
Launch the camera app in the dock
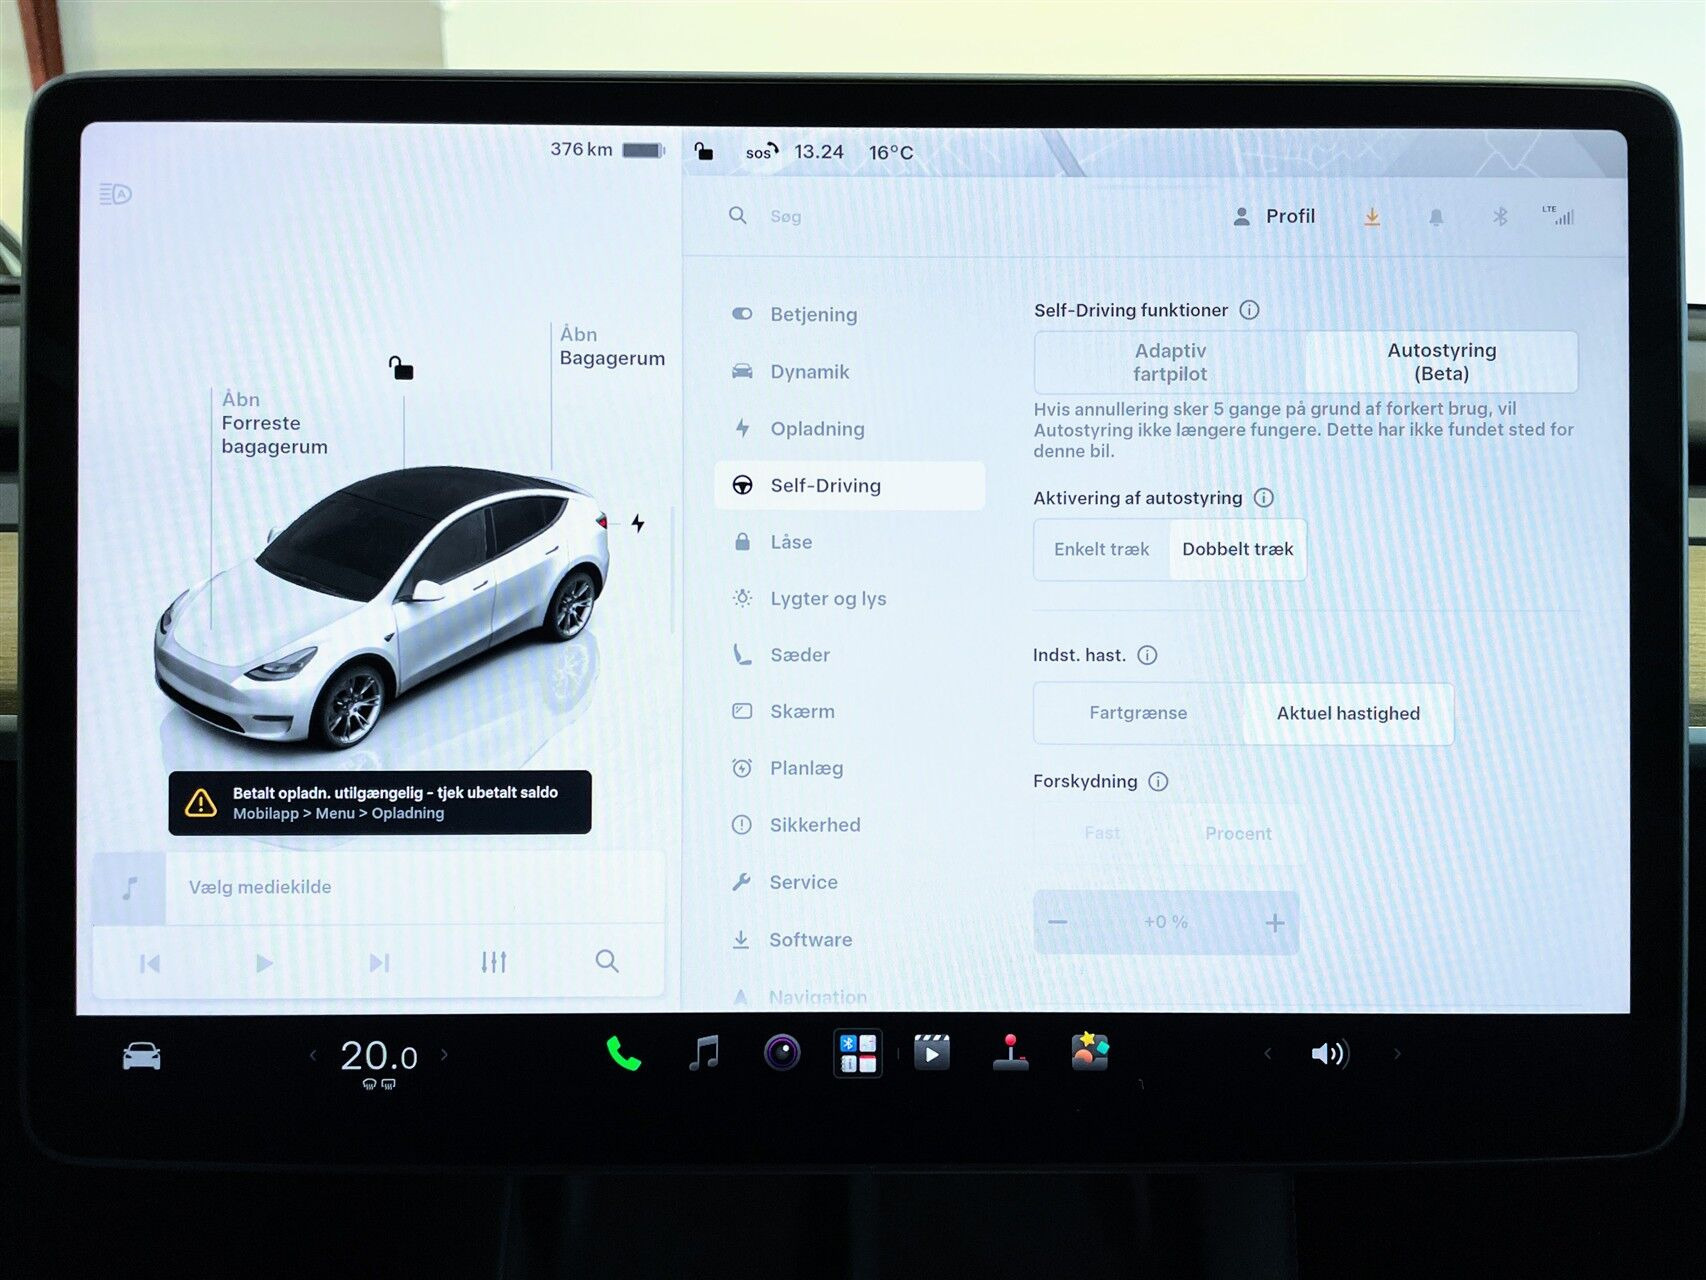tap(782, 1053)
